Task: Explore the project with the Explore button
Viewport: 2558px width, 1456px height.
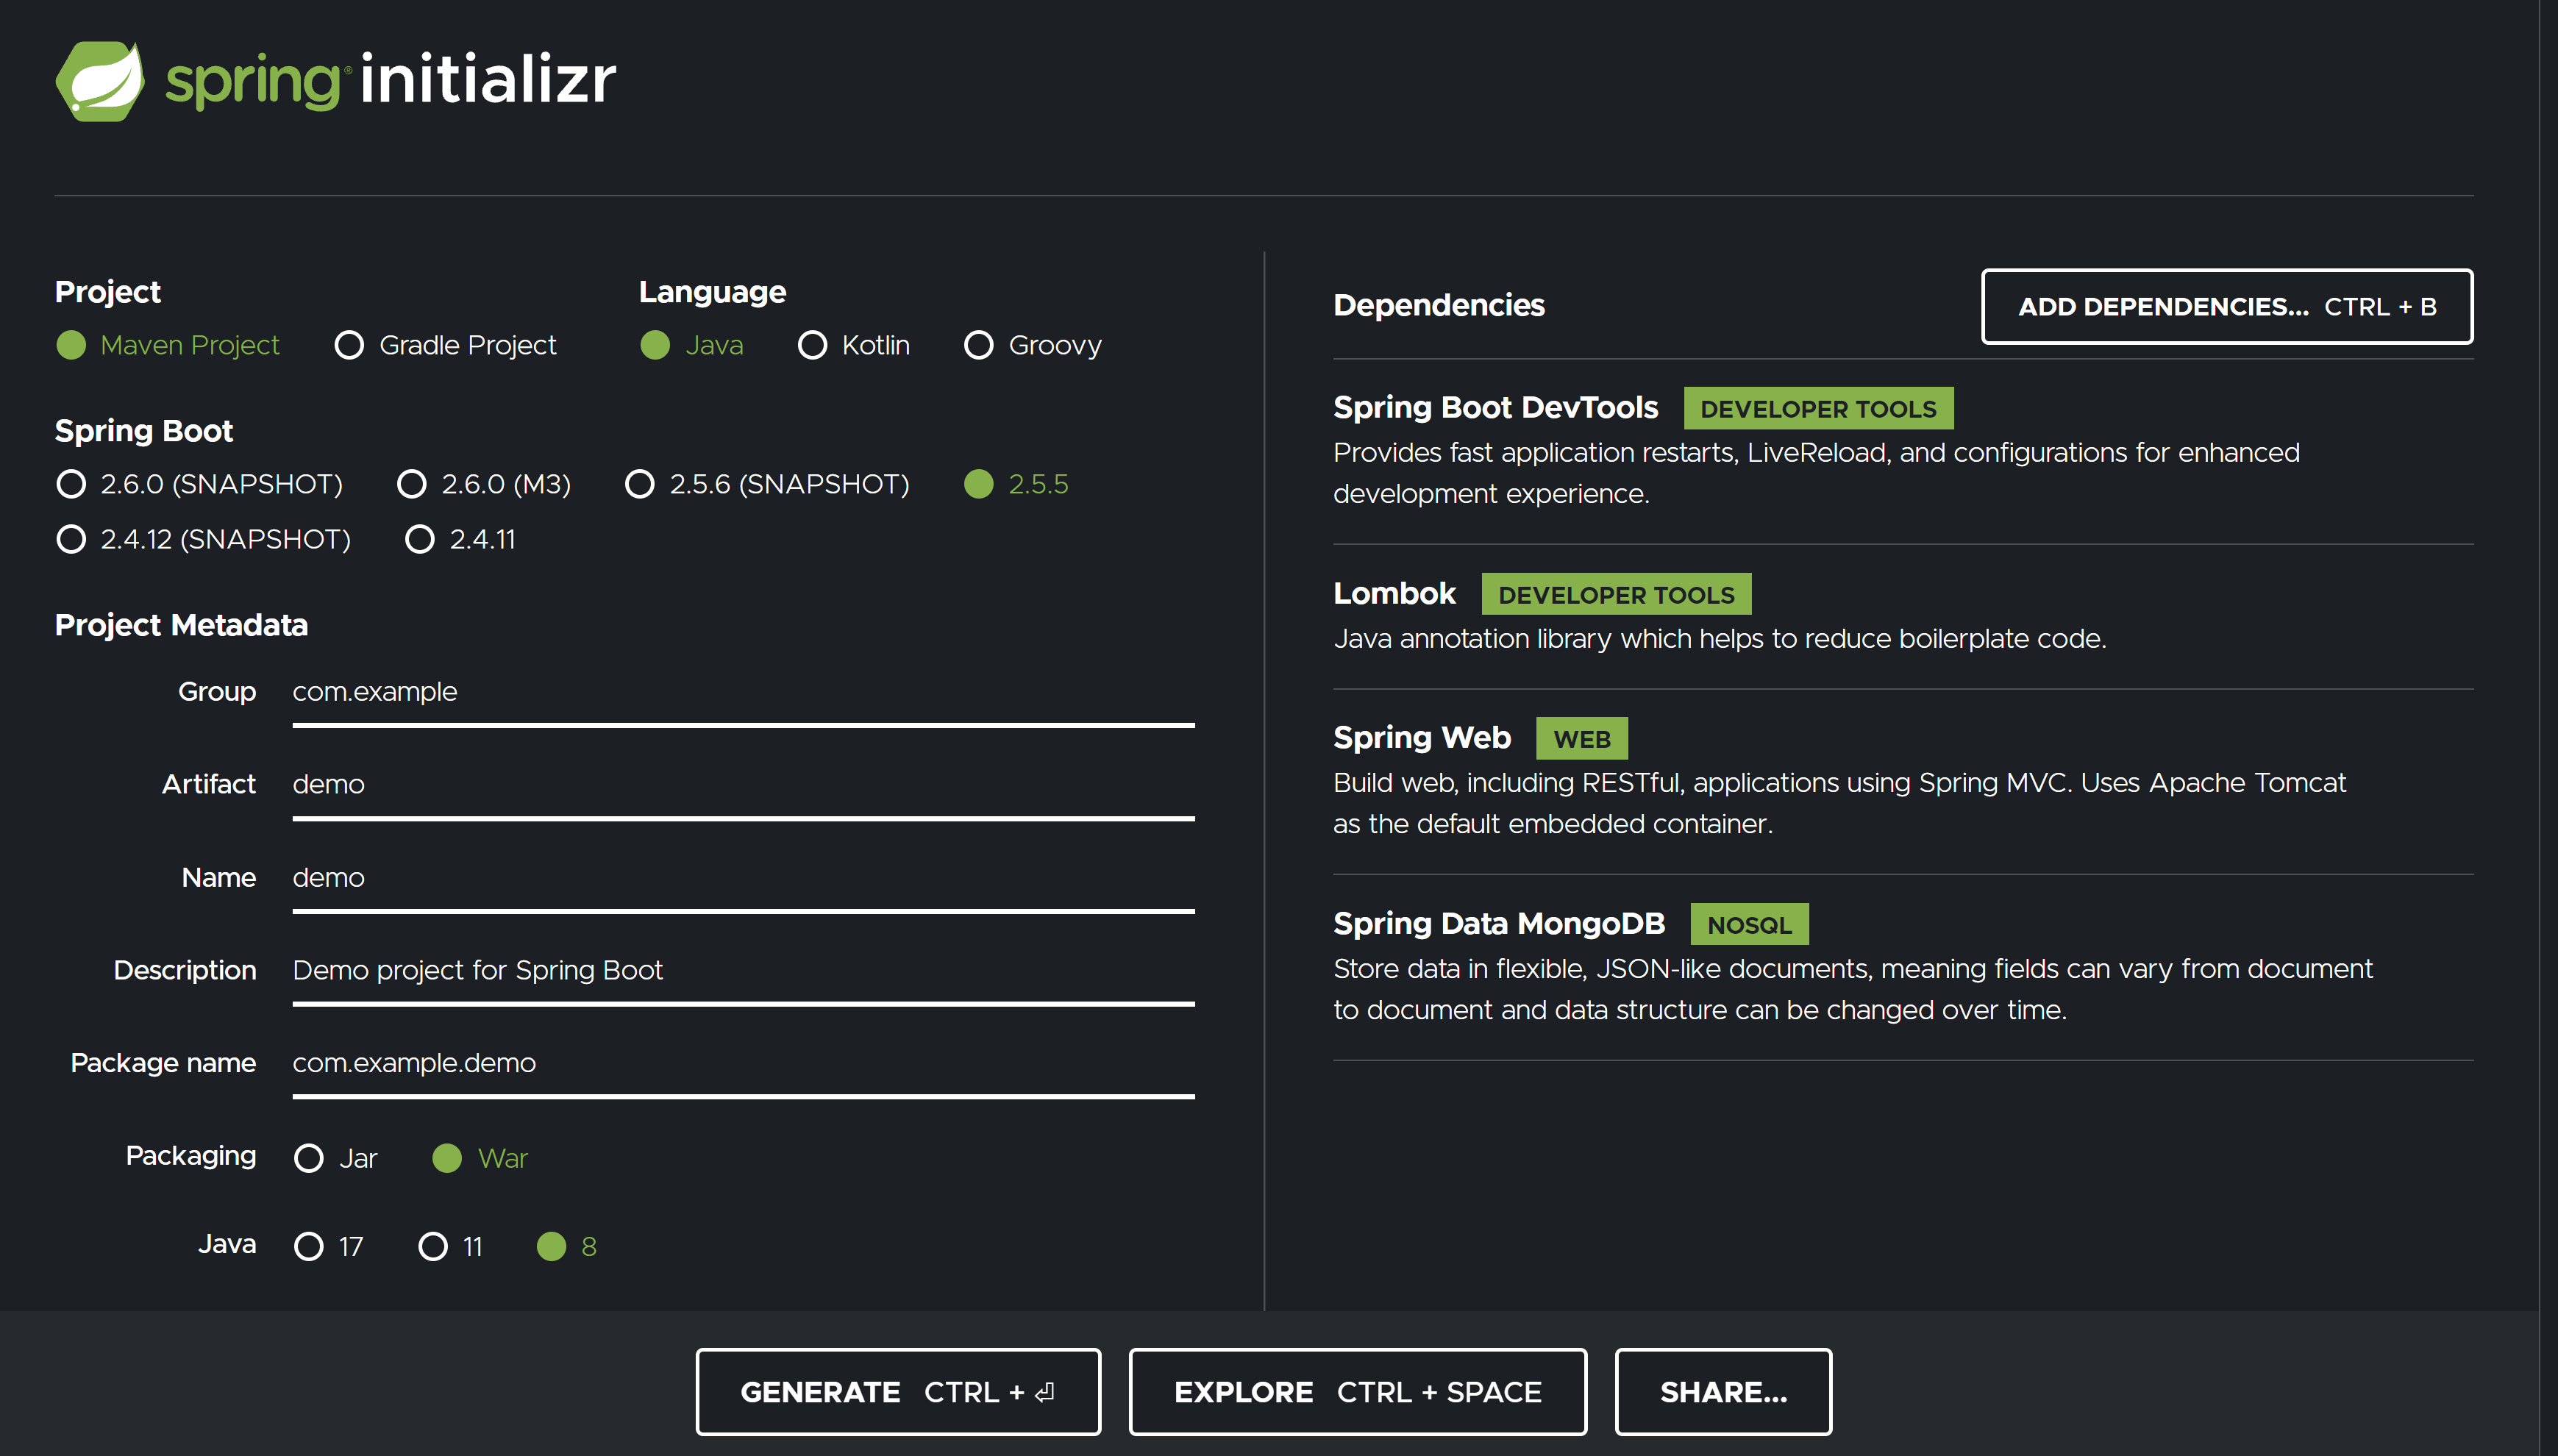Action: coord(1357,1392)
